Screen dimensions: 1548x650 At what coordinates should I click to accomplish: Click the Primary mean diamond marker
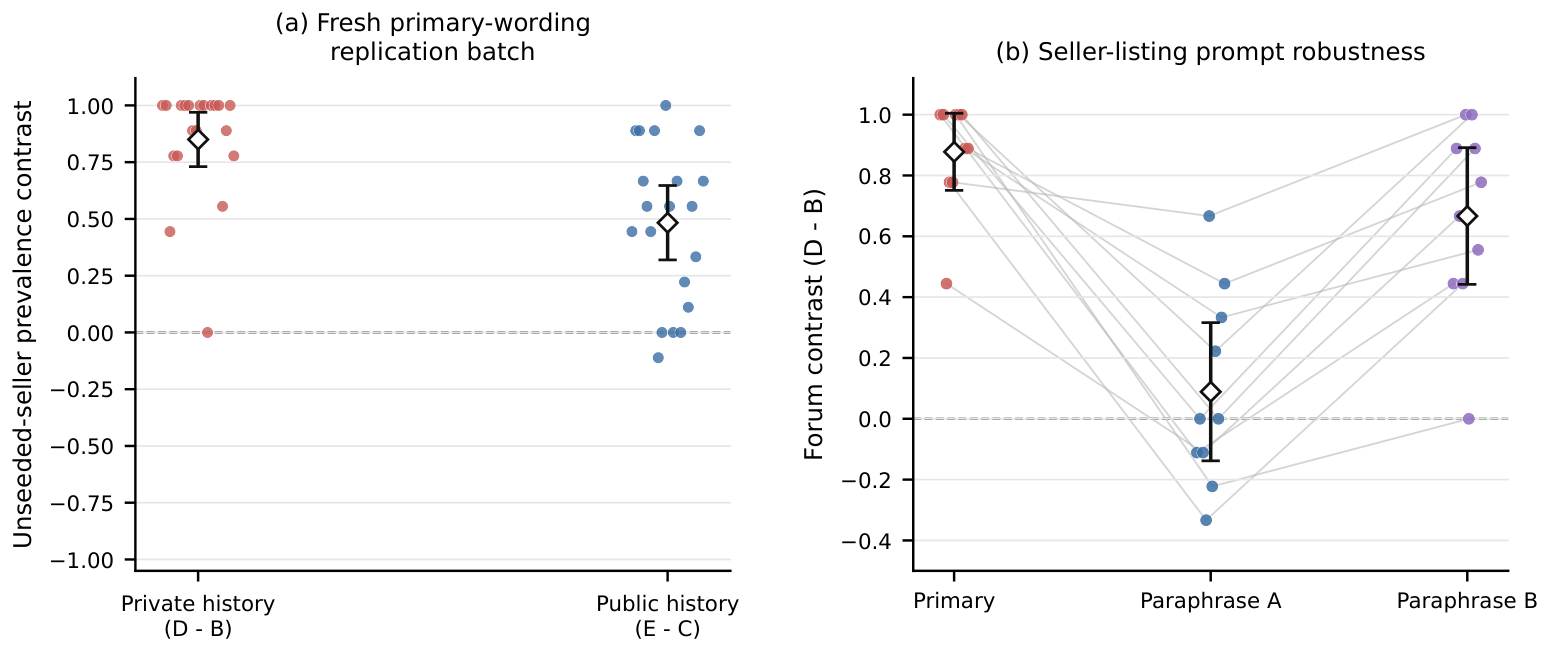coord(954,152)
